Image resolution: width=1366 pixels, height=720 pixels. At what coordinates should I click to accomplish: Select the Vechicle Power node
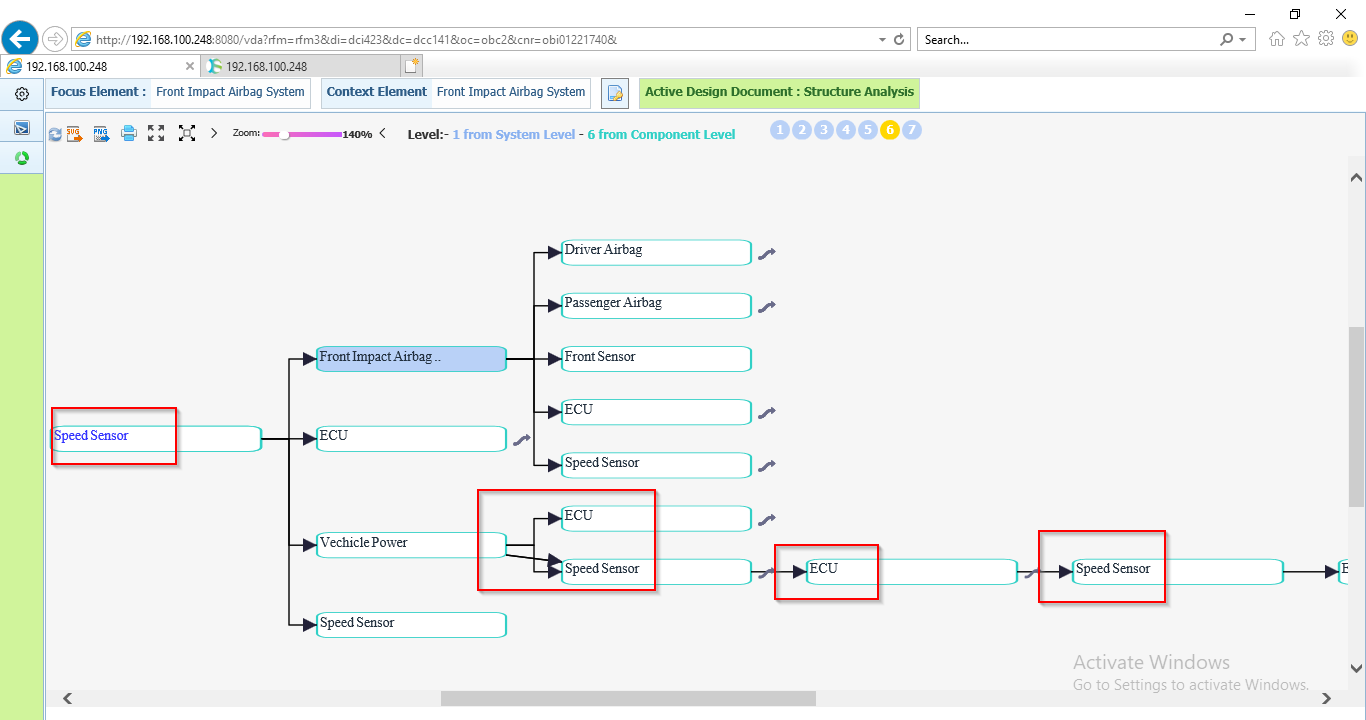pyautogui.click(x=411, y=545)
